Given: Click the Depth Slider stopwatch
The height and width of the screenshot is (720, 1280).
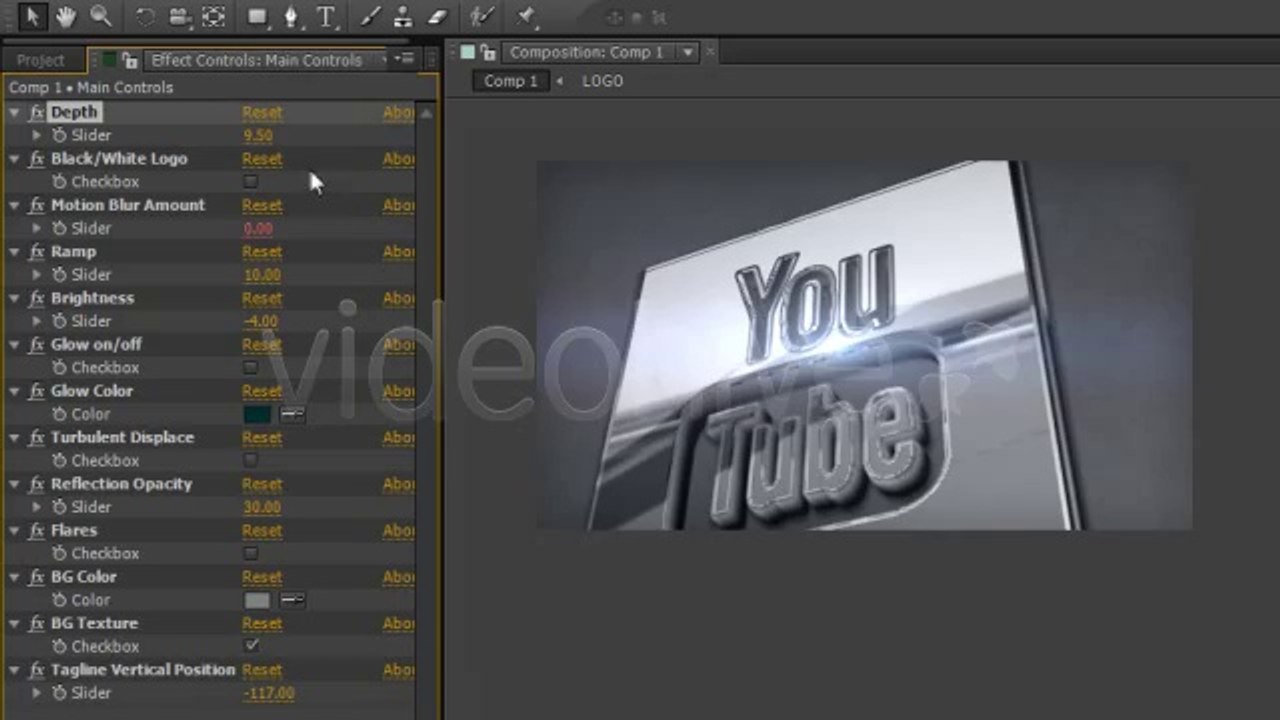Looking at the screenshot, I should pos(59,135).
